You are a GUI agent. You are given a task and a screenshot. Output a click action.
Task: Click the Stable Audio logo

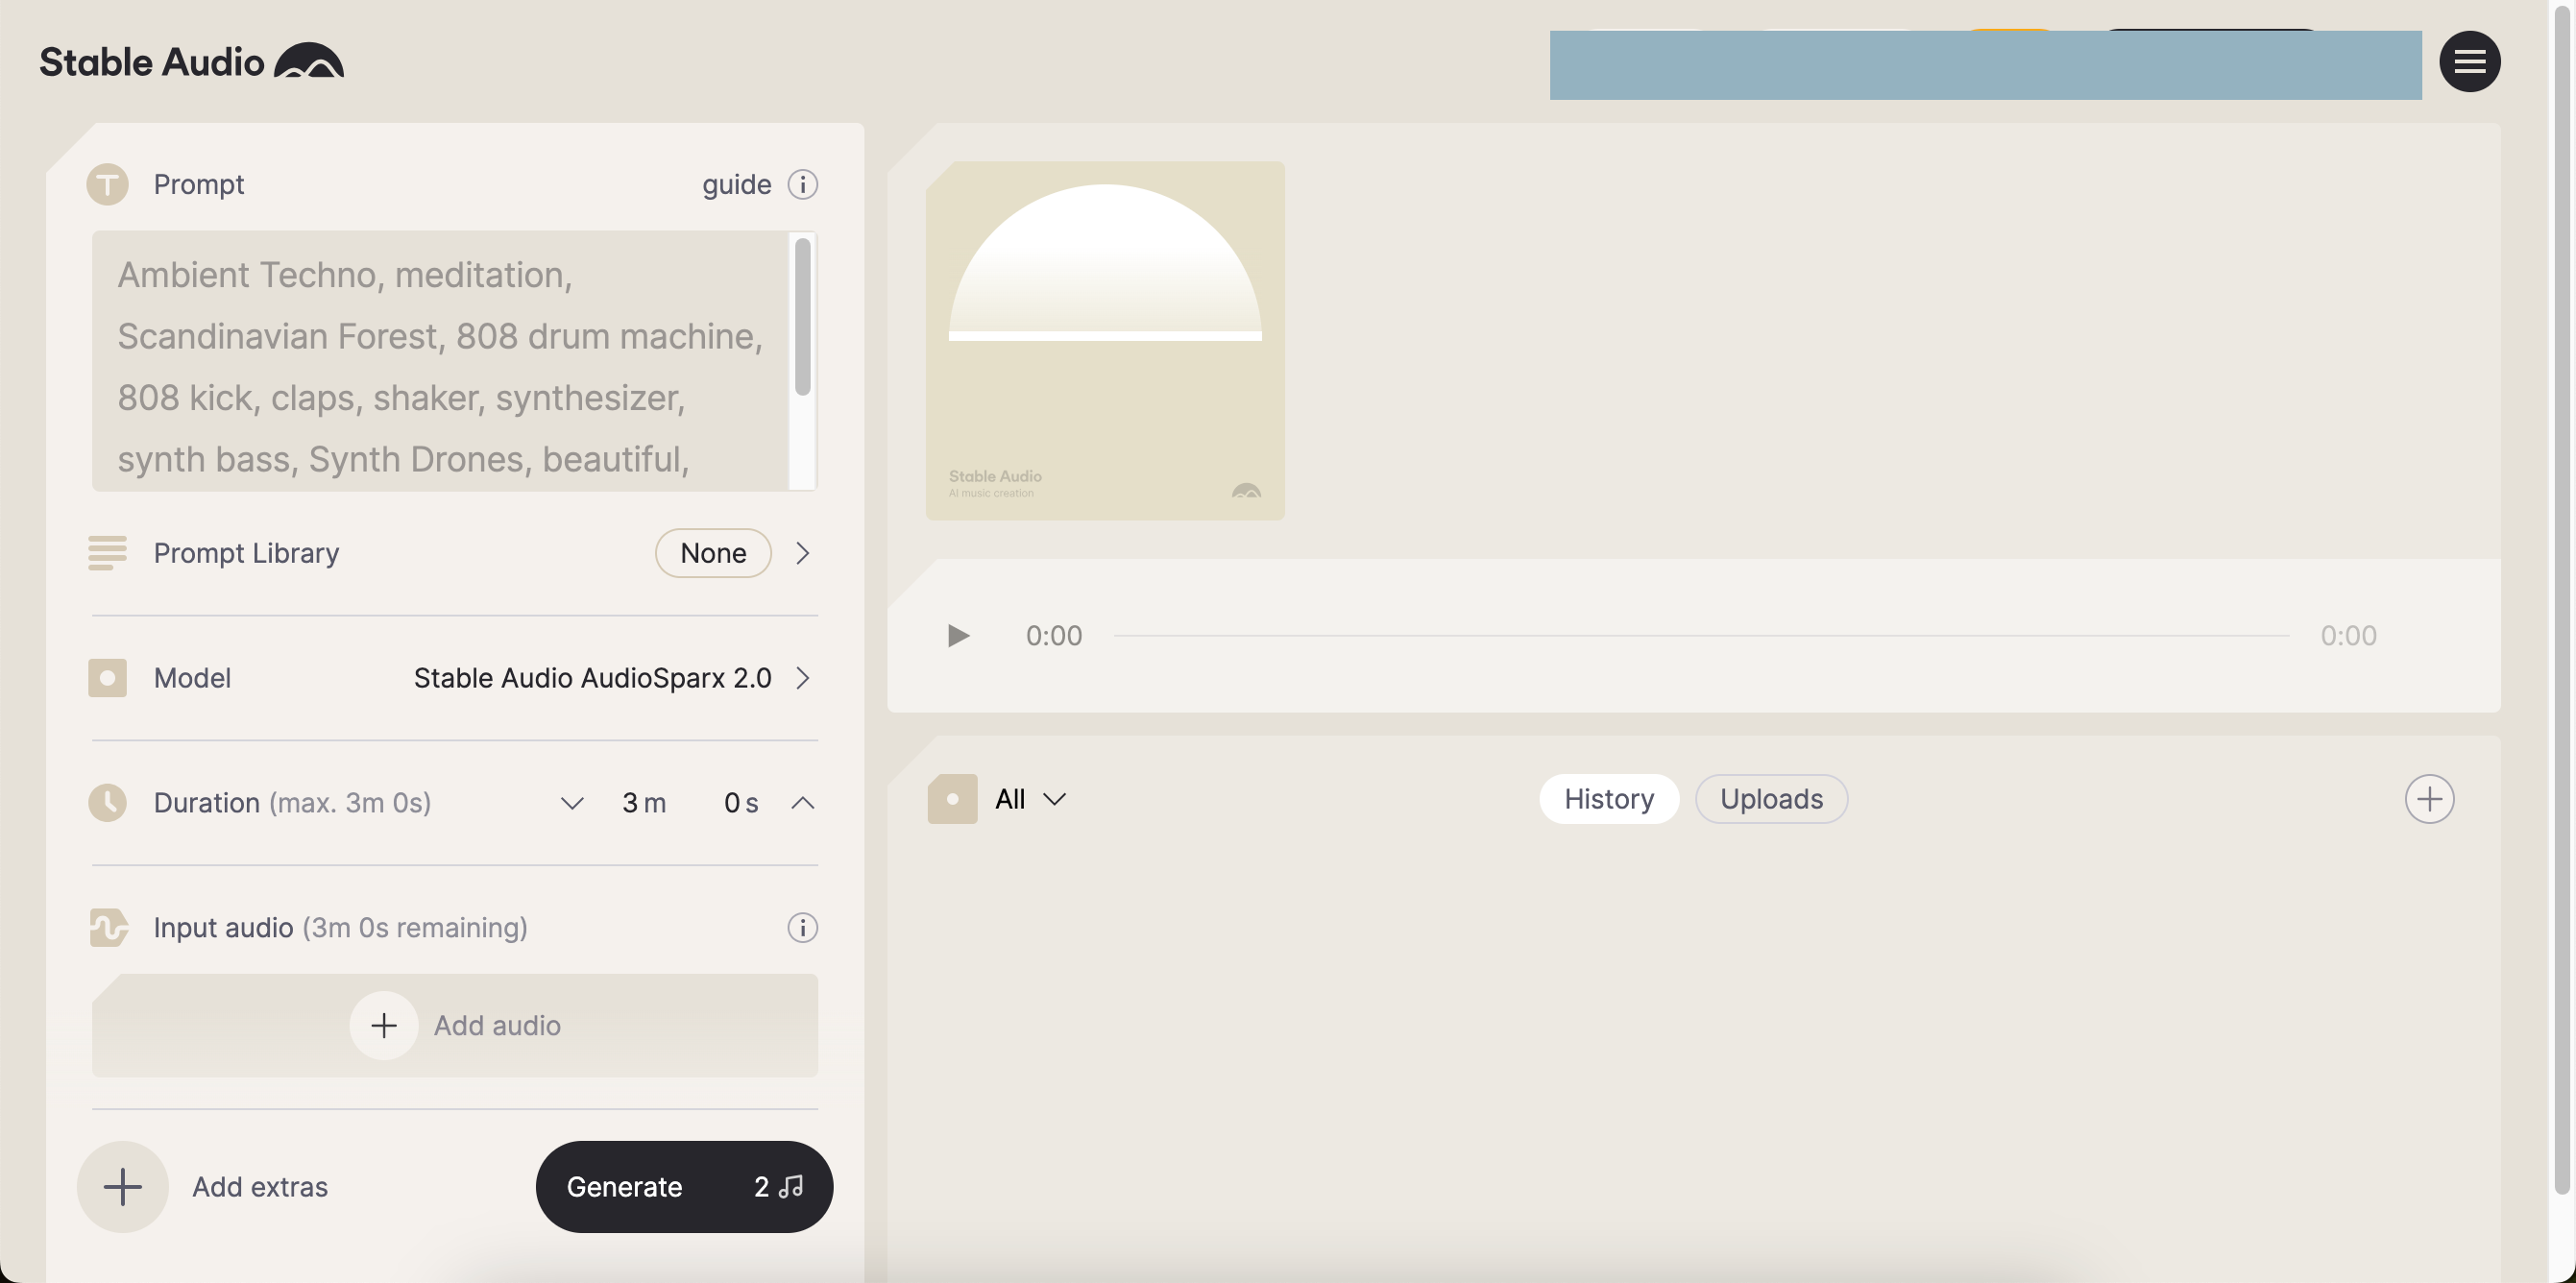click(x=191, y=62)
